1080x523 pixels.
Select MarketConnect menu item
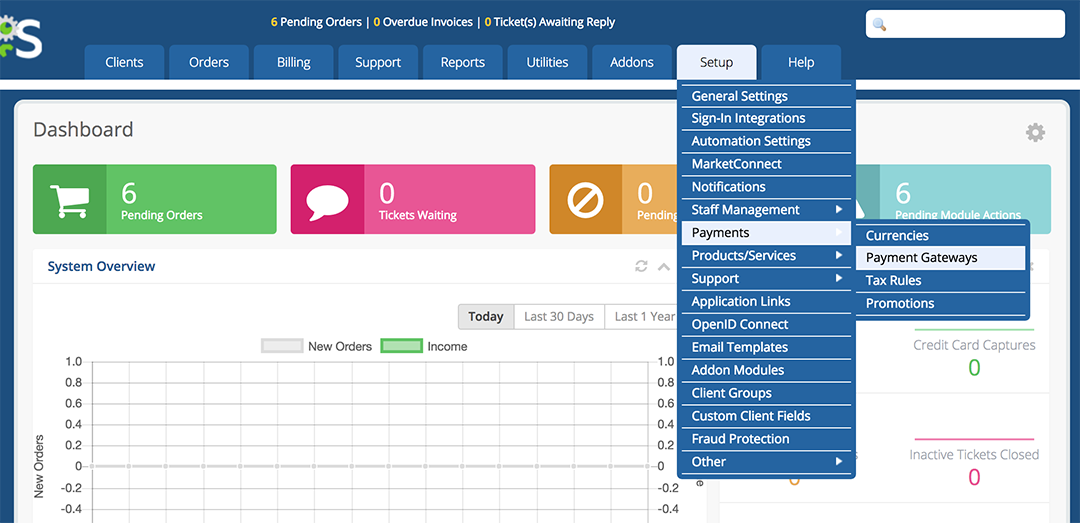click(766, 164)
